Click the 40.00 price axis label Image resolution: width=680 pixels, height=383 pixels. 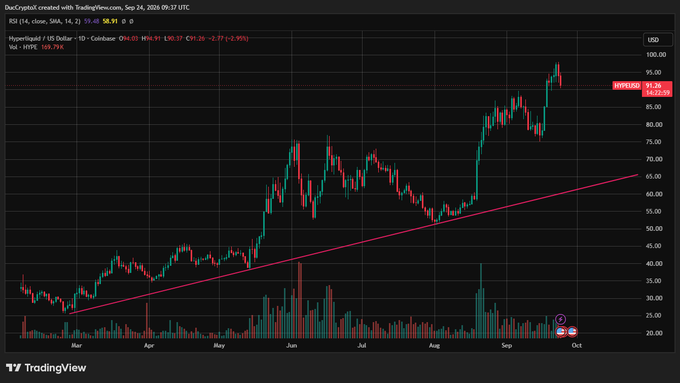(654, 263)
